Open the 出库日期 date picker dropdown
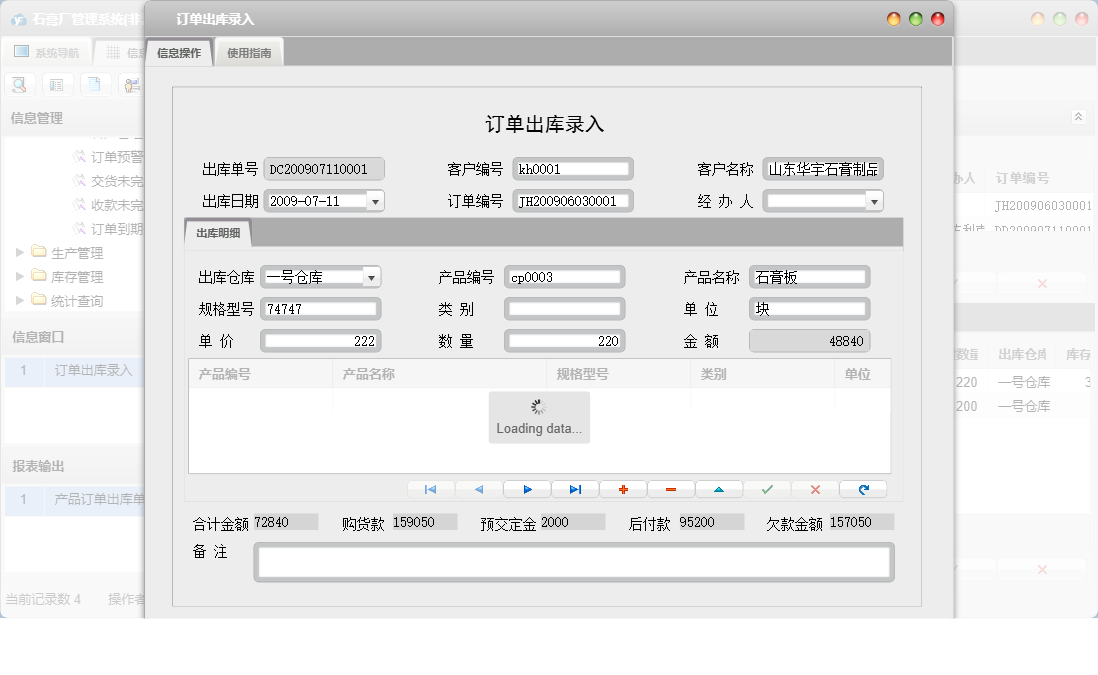The image size is (1098, 675). click(376, 200)
